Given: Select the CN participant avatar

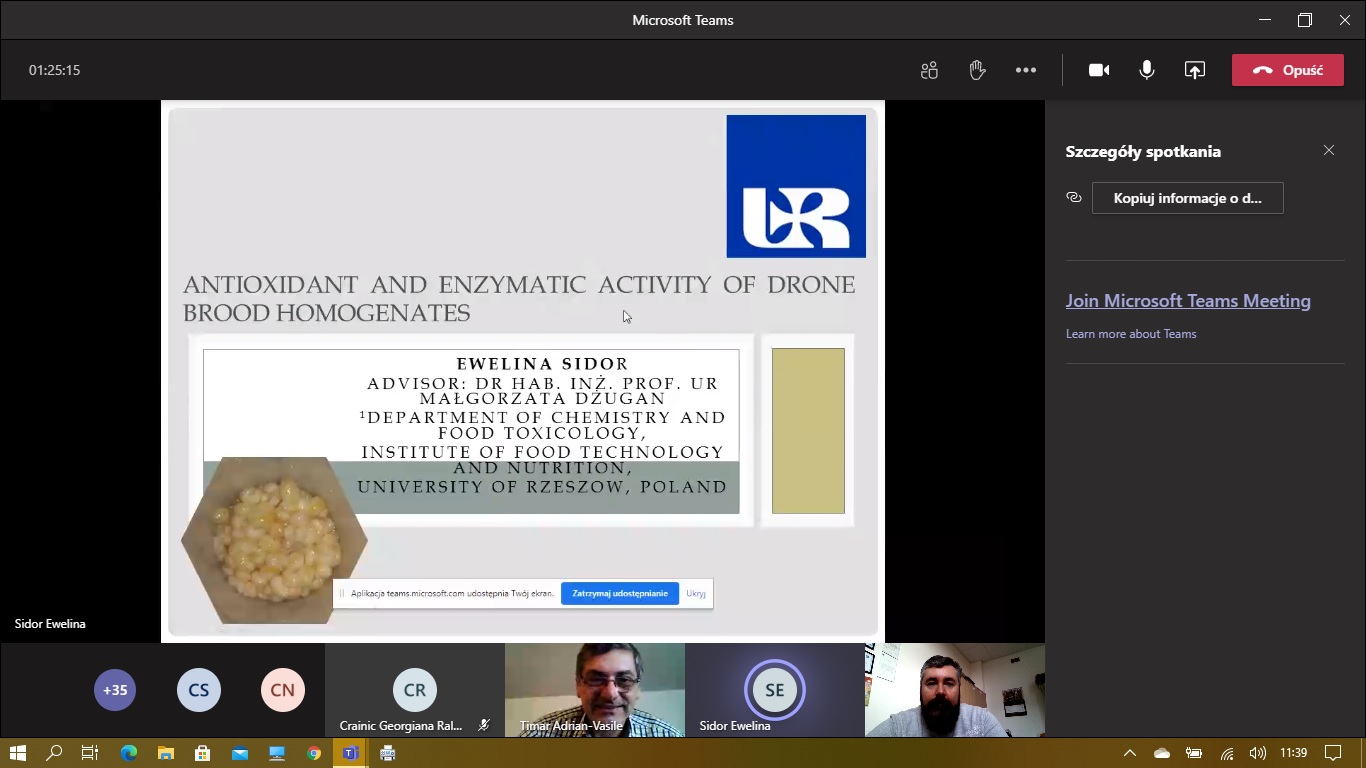Looking at the screenshot, I should (x=283, y=690).
